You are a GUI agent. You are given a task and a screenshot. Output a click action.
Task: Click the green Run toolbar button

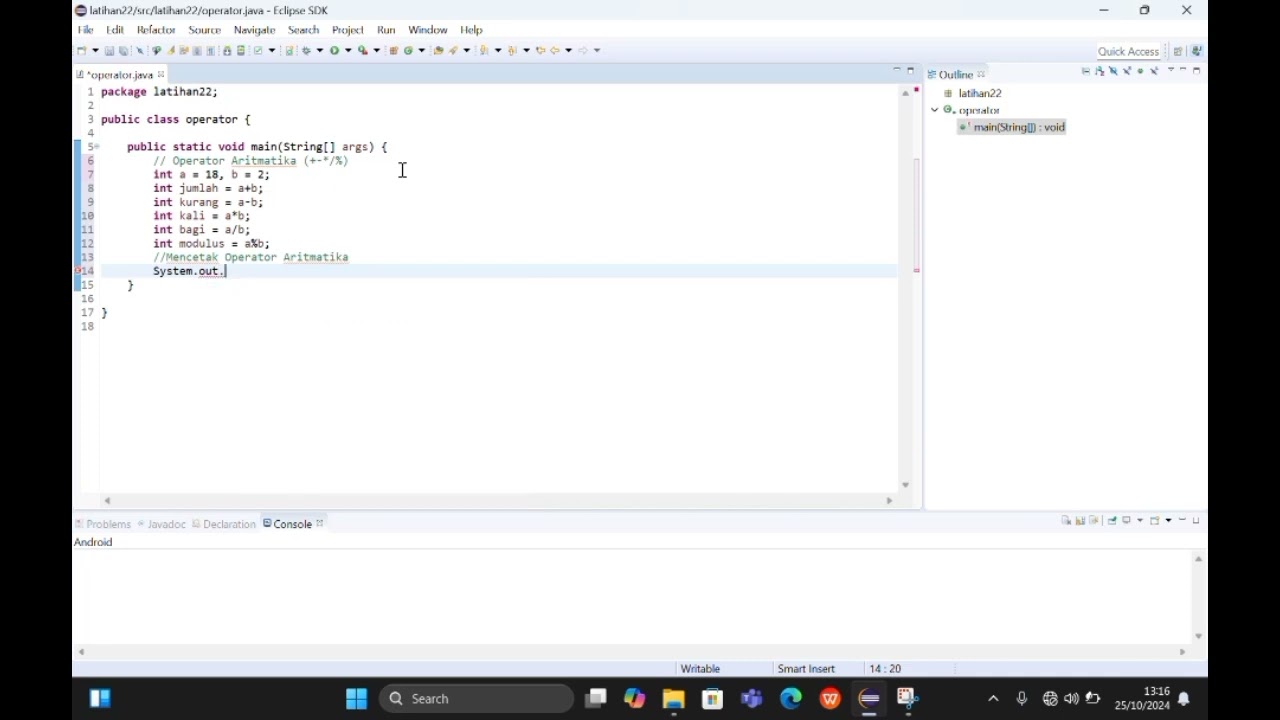click(334, 50)
